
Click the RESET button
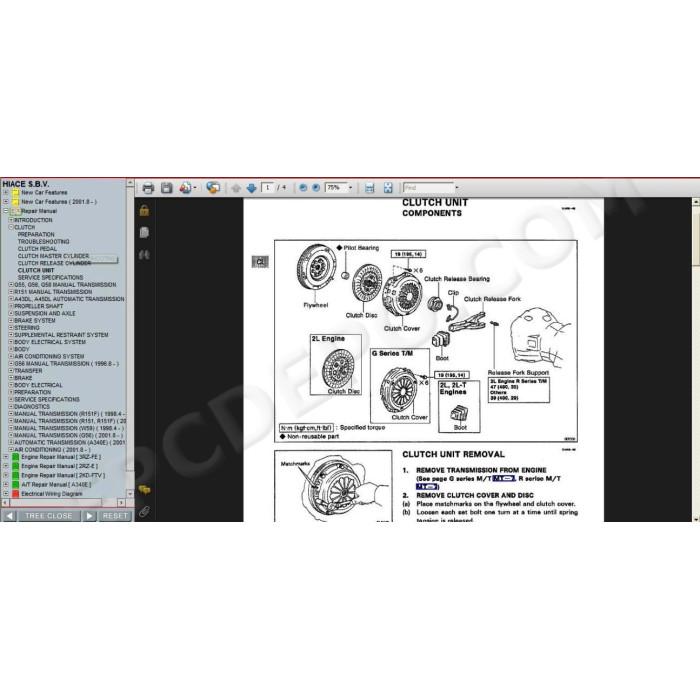pos(115,516)
